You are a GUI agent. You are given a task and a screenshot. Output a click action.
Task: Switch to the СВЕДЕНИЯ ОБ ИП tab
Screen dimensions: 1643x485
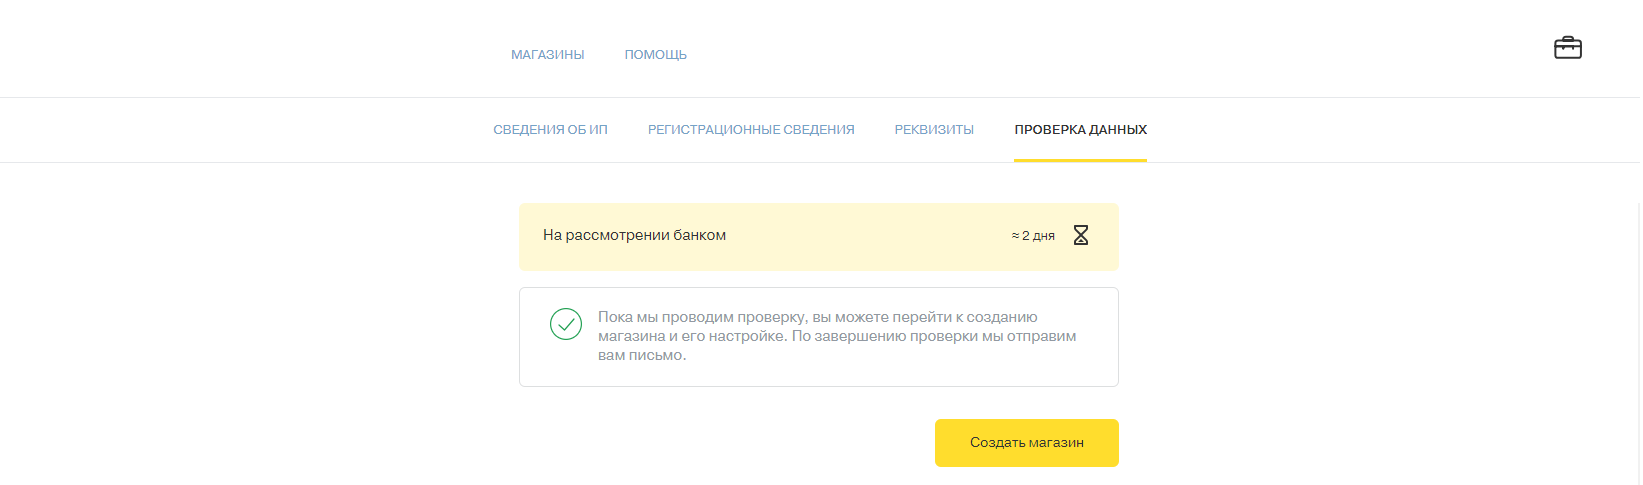550,130
